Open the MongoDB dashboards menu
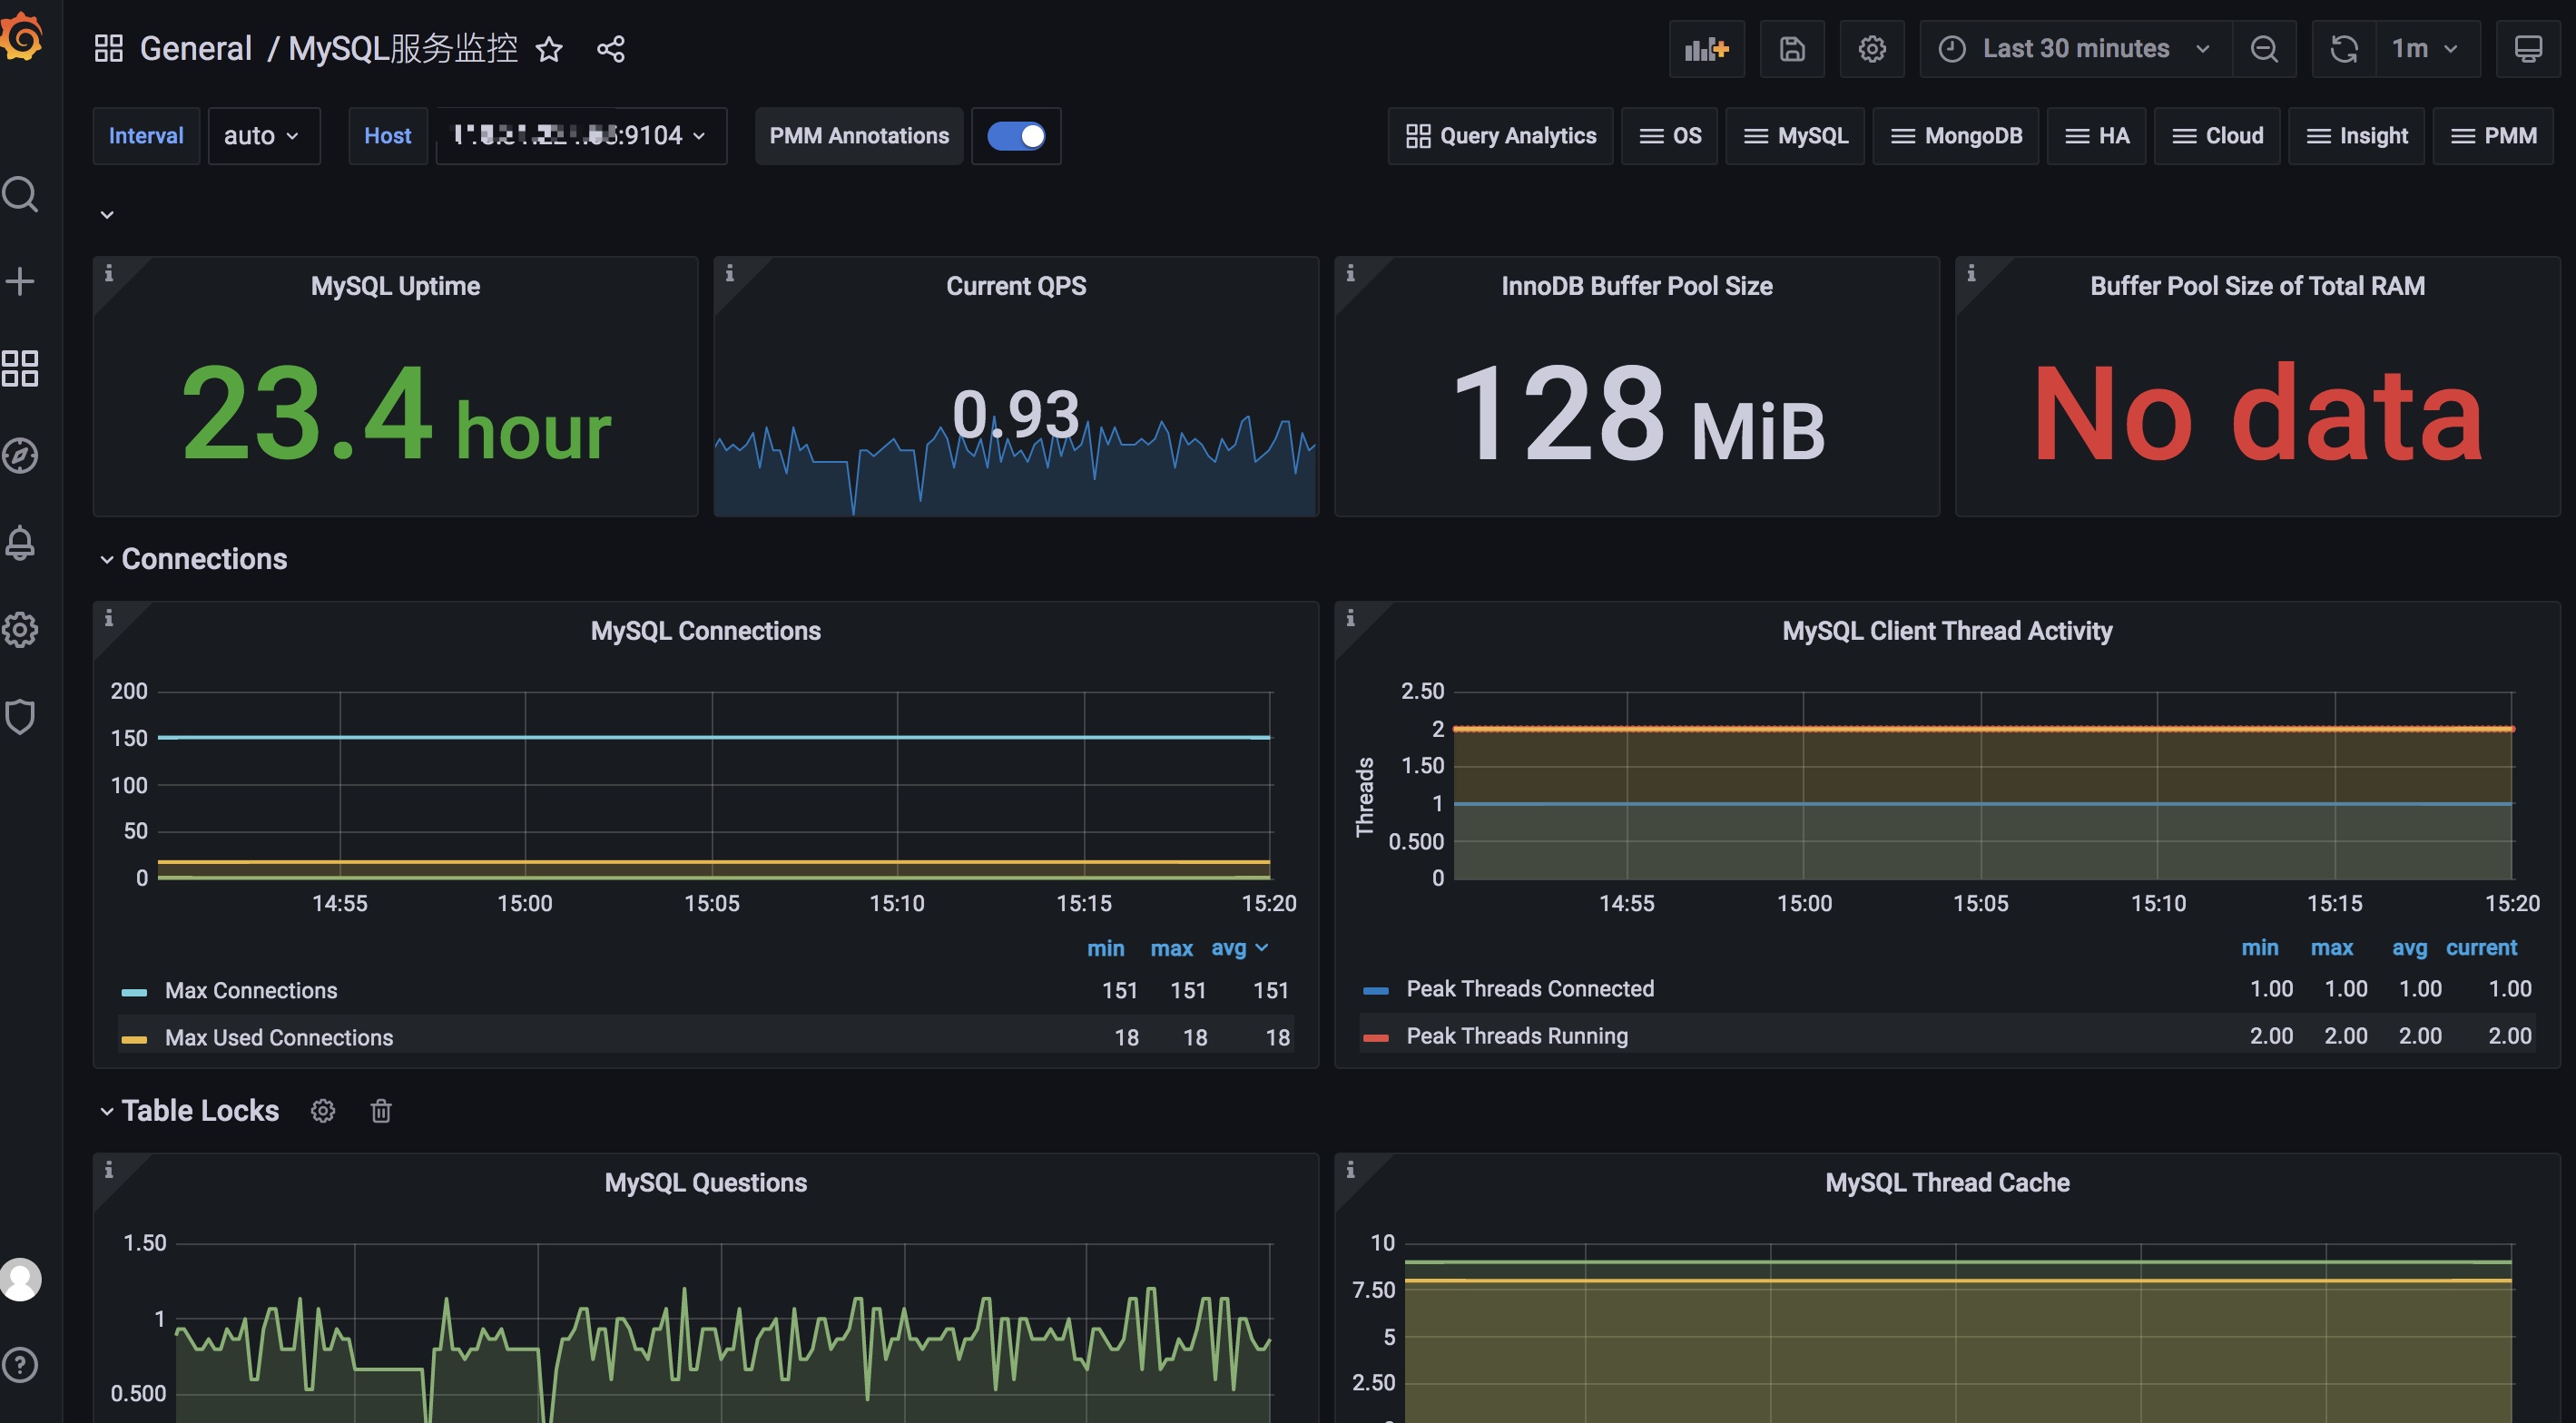 [1956, 136]
